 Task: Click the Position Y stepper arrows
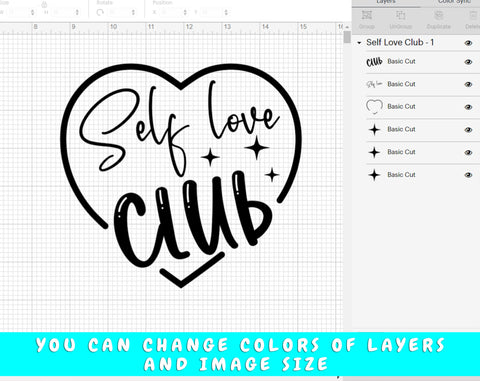pos(226,13)
